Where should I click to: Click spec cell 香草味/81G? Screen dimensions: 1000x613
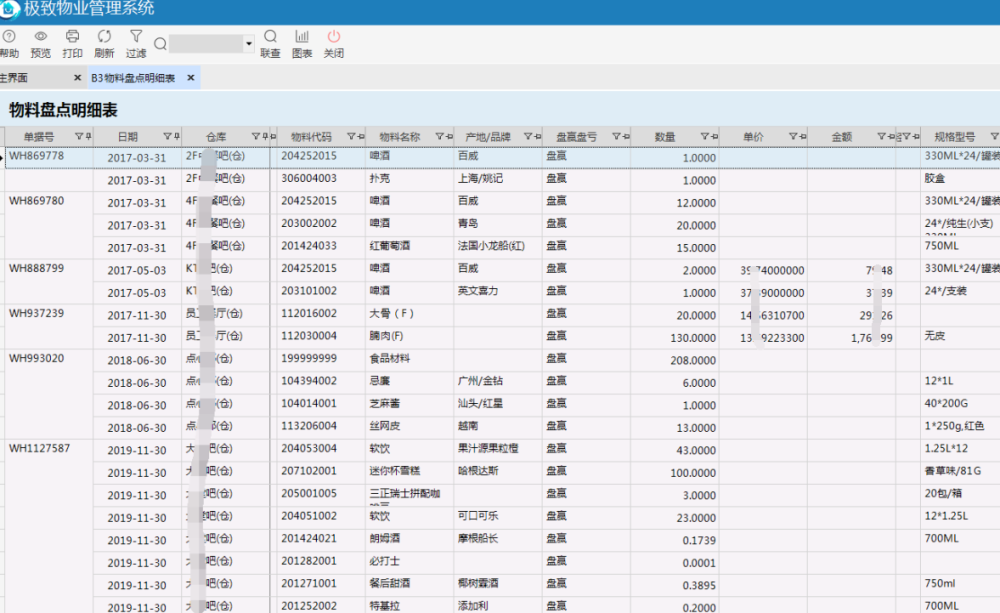[953, 471]
